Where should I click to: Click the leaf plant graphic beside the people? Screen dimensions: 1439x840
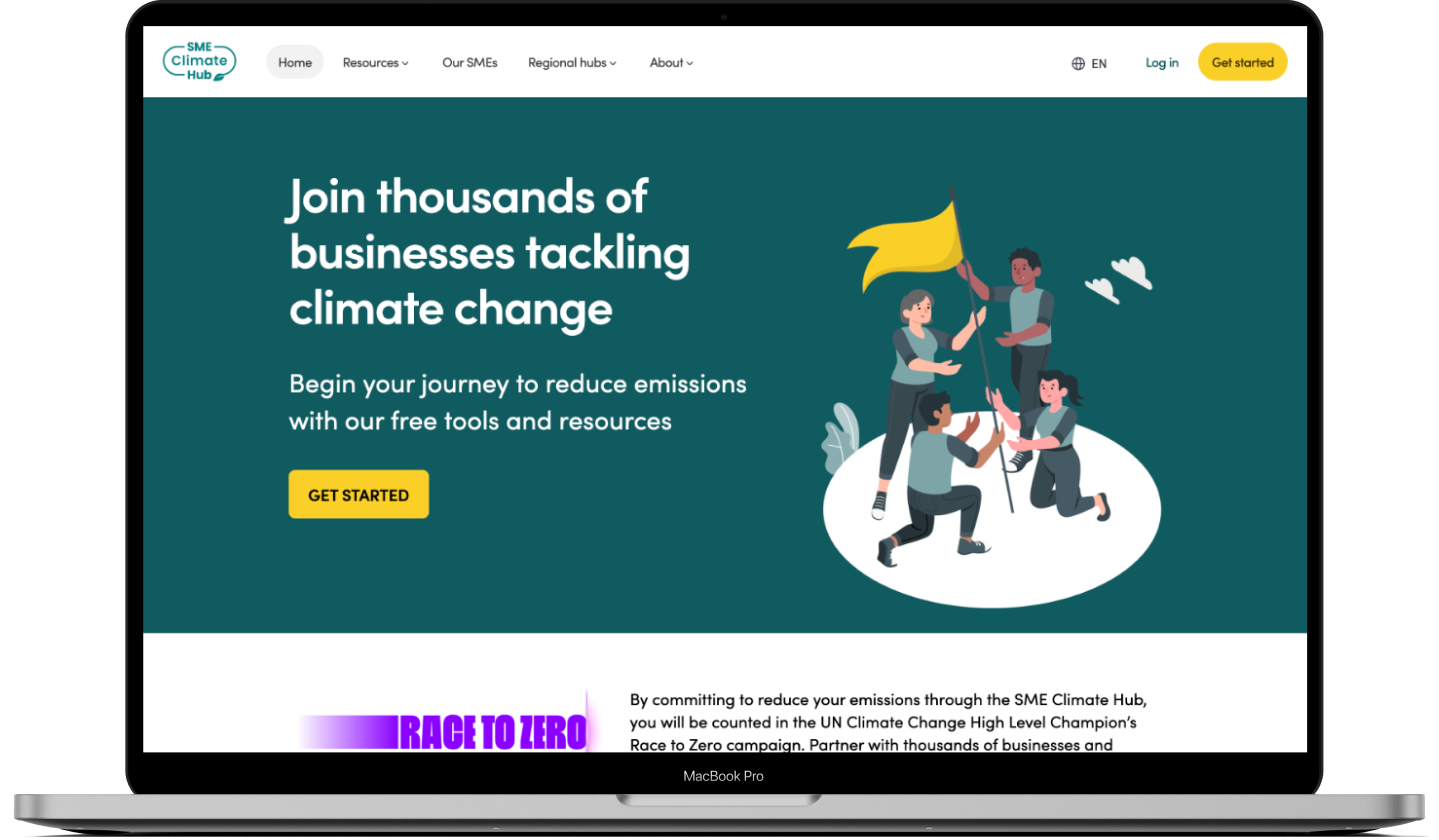coord(841,438)
